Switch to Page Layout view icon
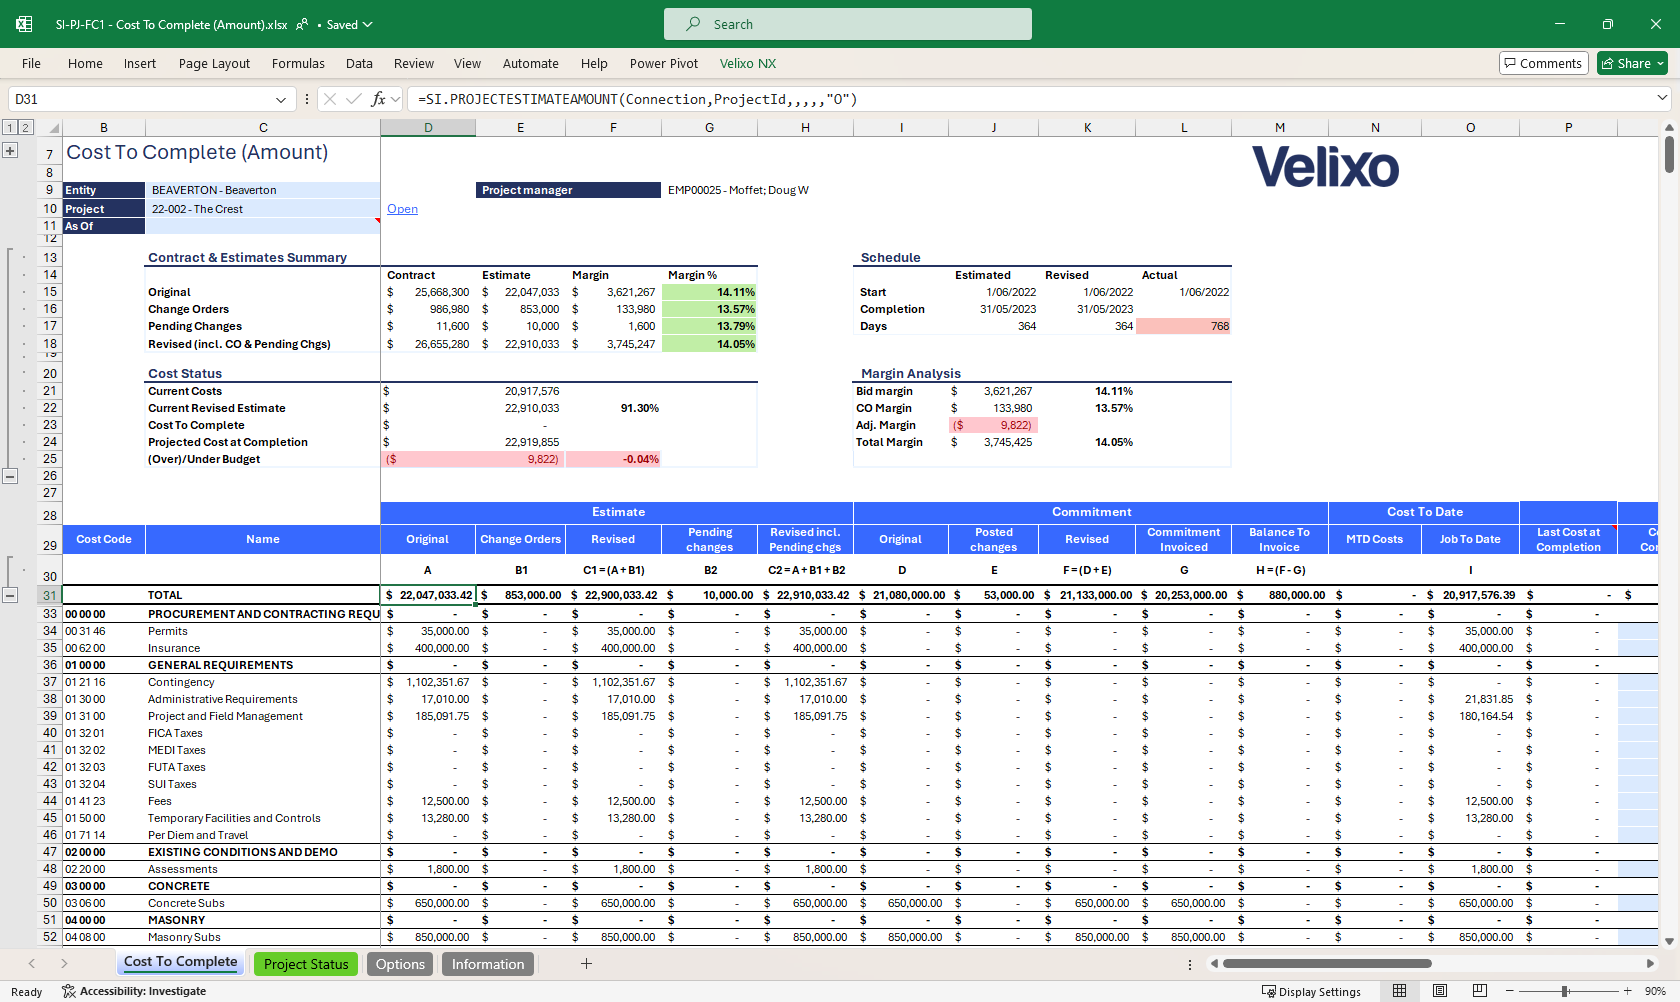Screen dimensions: 1680x1002 click(x=1439, y=991)
